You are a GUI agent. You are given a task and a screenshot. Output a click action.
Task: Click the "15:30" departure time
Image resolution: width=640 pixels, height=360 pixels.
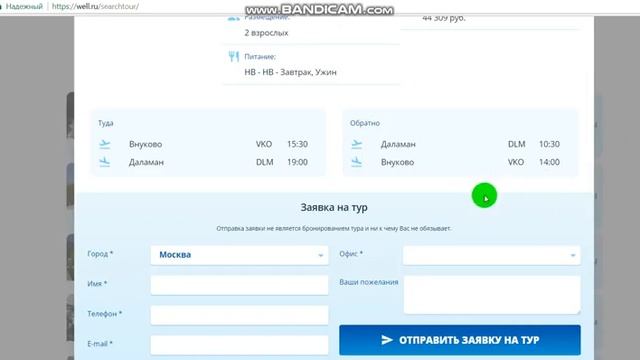297,144
